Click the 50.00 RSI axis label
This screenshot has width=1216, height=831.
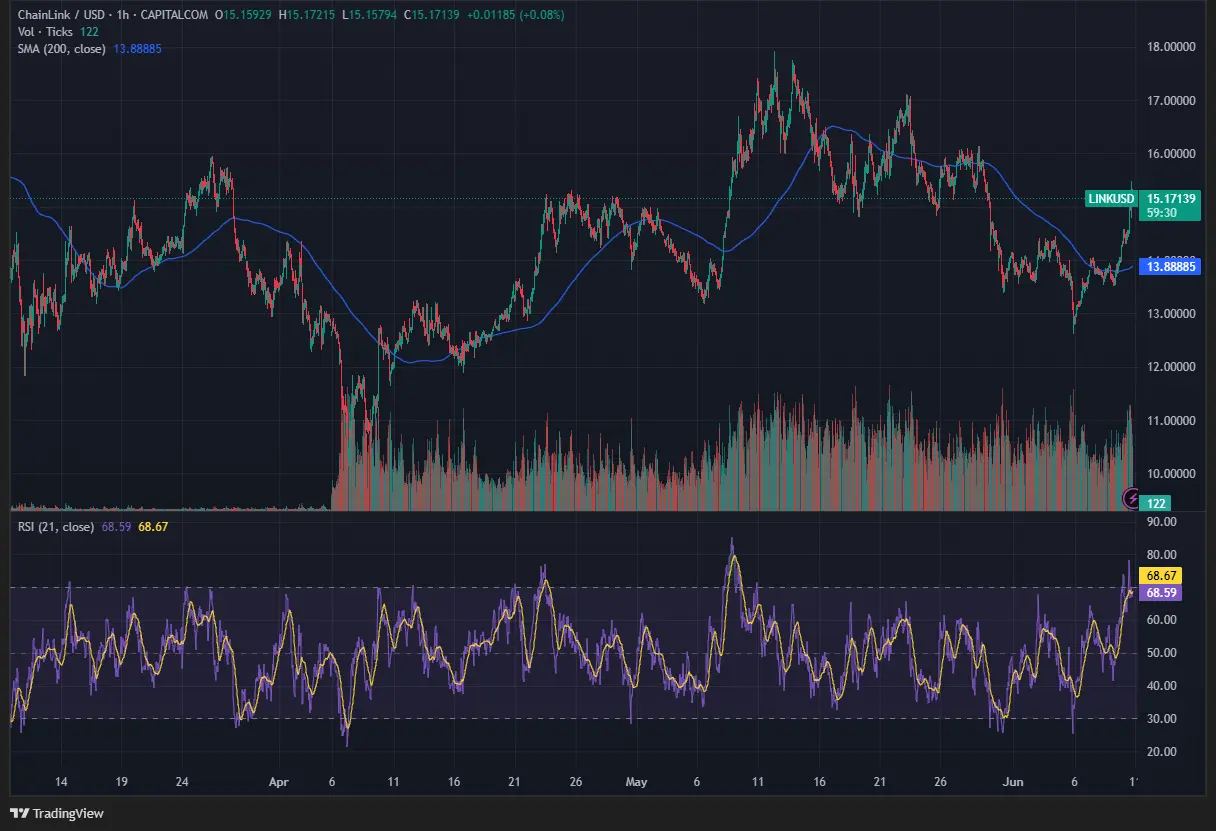[x=1161, y=653]
